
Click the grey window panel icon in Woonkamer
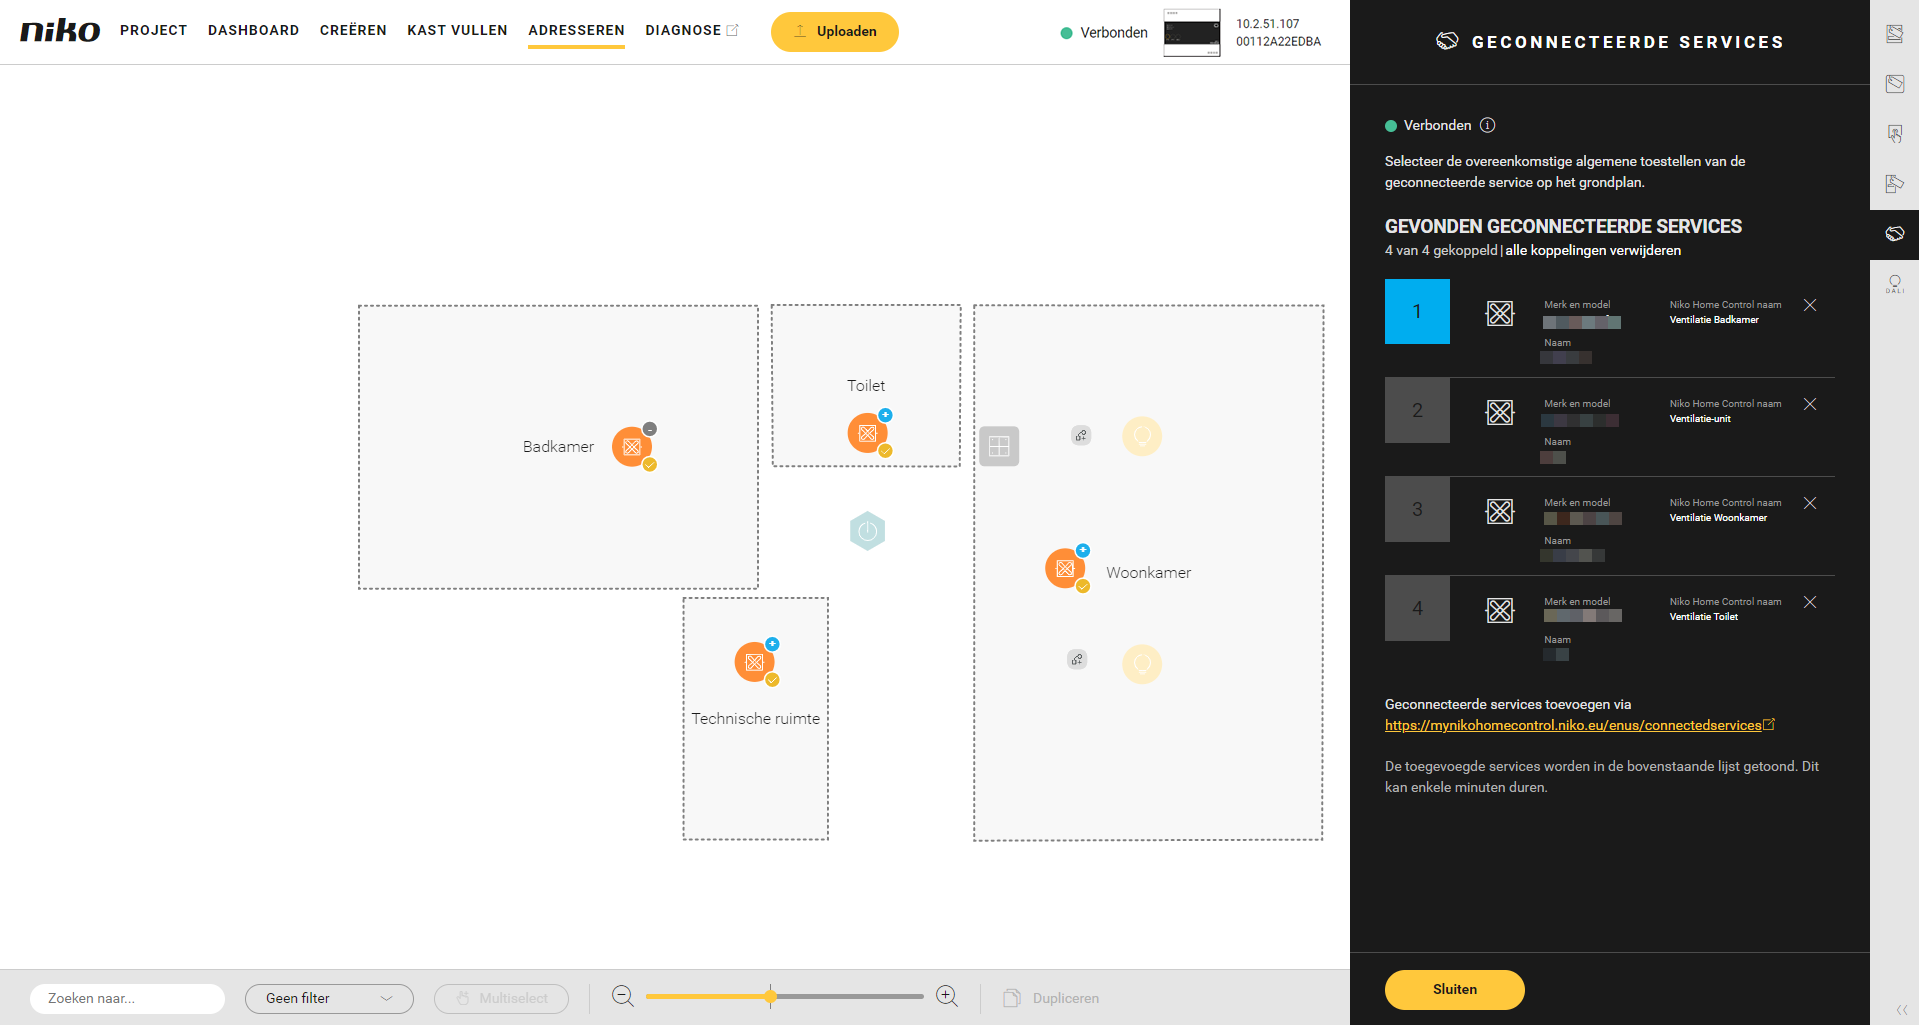pyautogui.click(x=999, y=446)
